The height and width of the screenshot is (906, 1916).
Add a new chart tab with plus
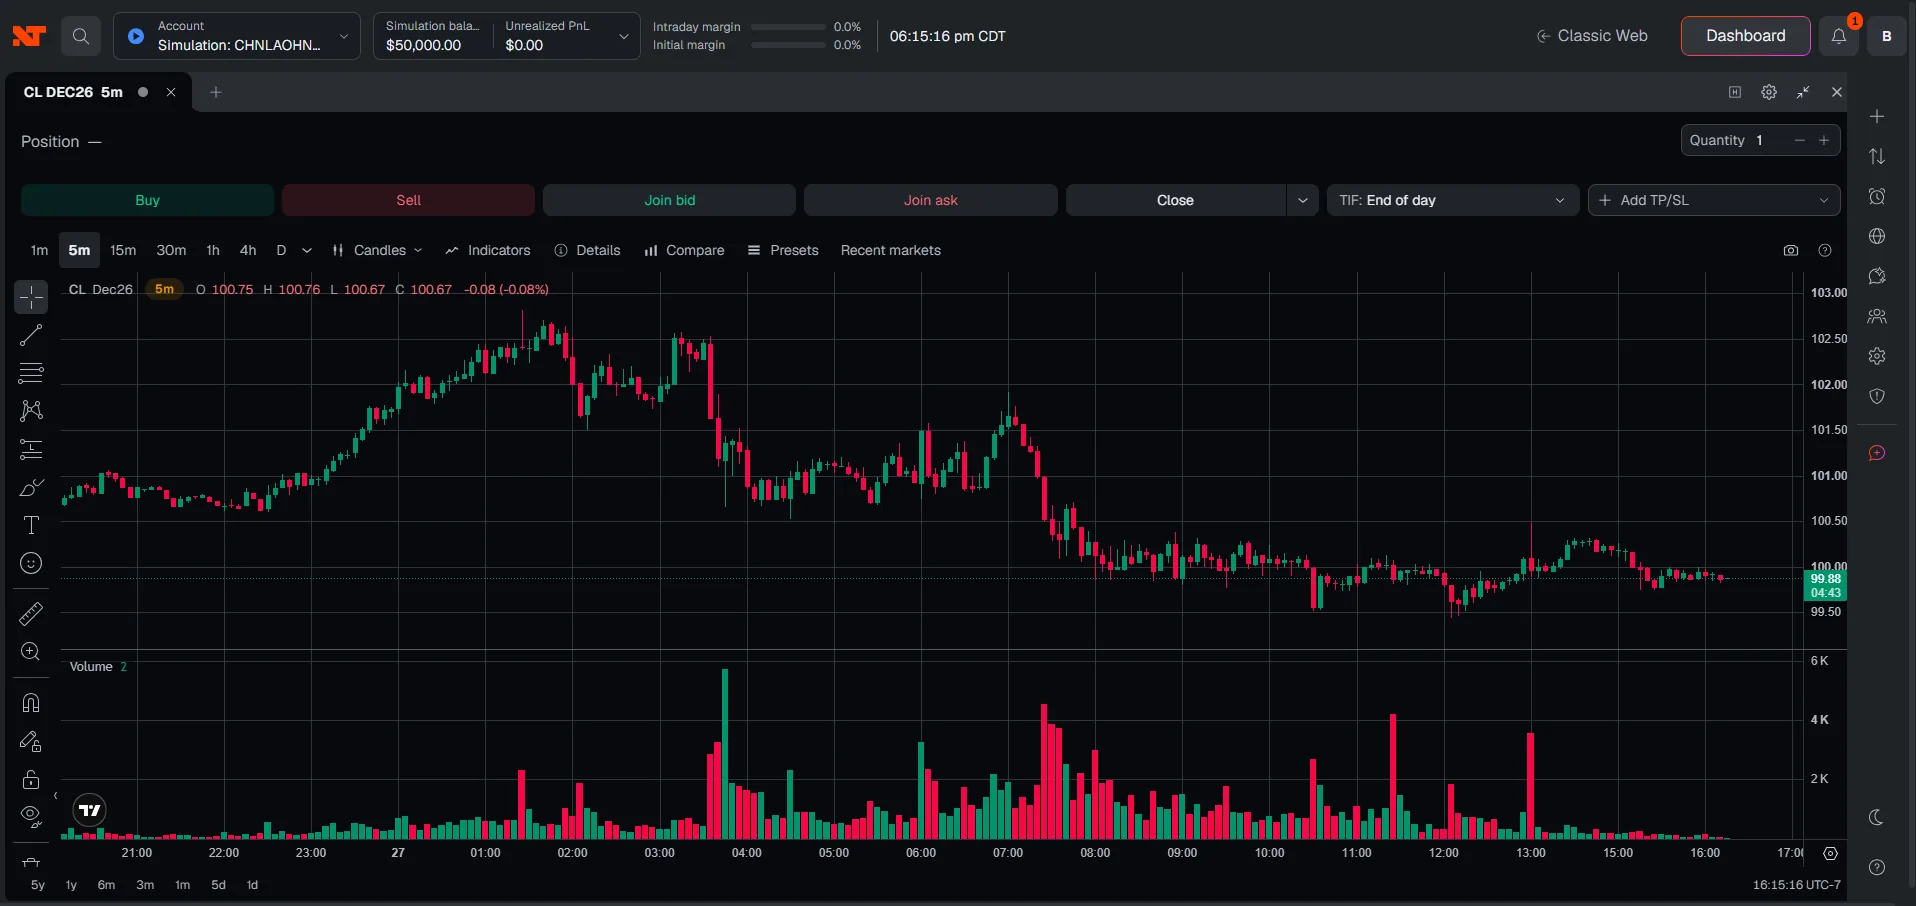215,92
